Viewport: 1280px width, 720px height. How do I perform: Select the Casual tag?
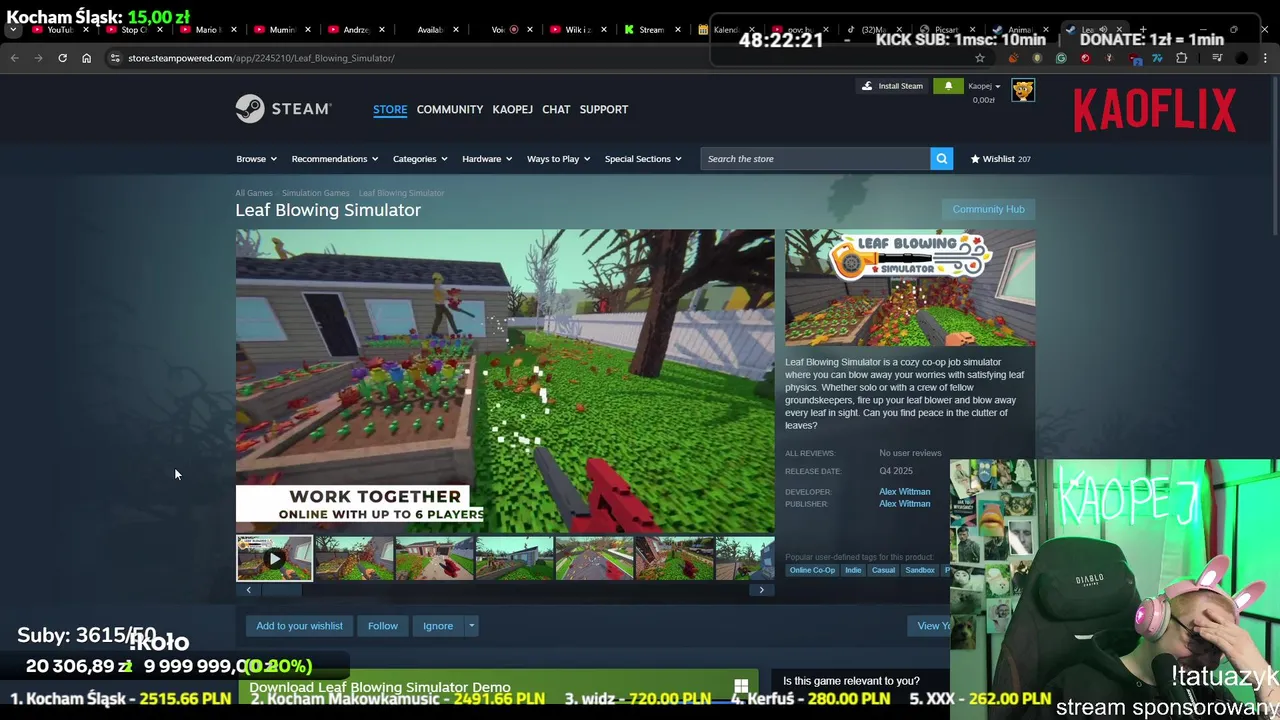883,570
